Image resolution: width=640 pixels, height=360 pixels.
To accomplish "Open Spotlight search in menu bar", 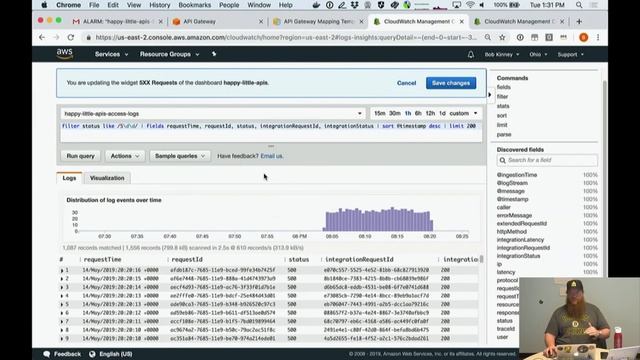I will coord(579,5).
